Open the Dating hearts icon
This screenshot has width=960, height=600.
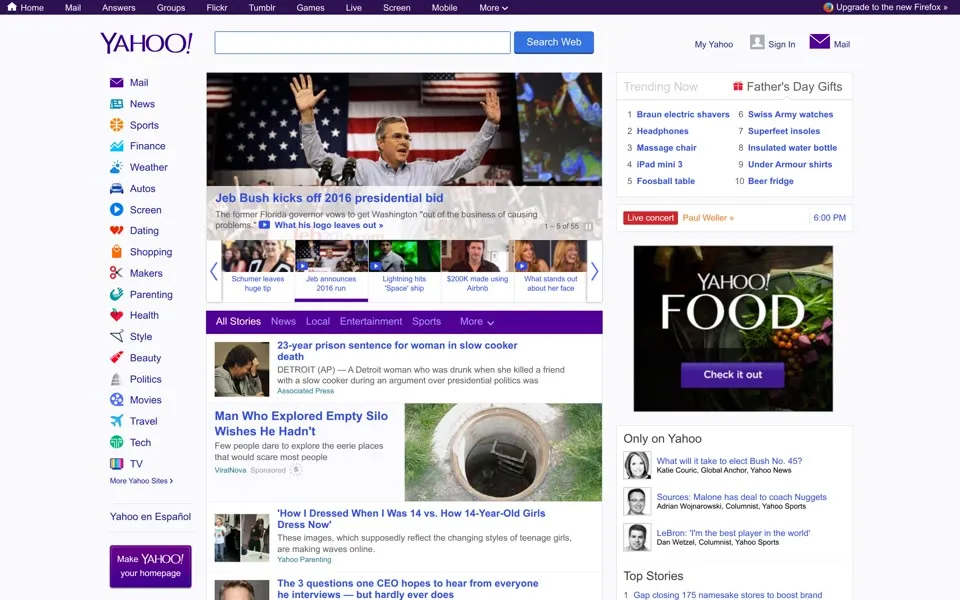click(116, 231)
